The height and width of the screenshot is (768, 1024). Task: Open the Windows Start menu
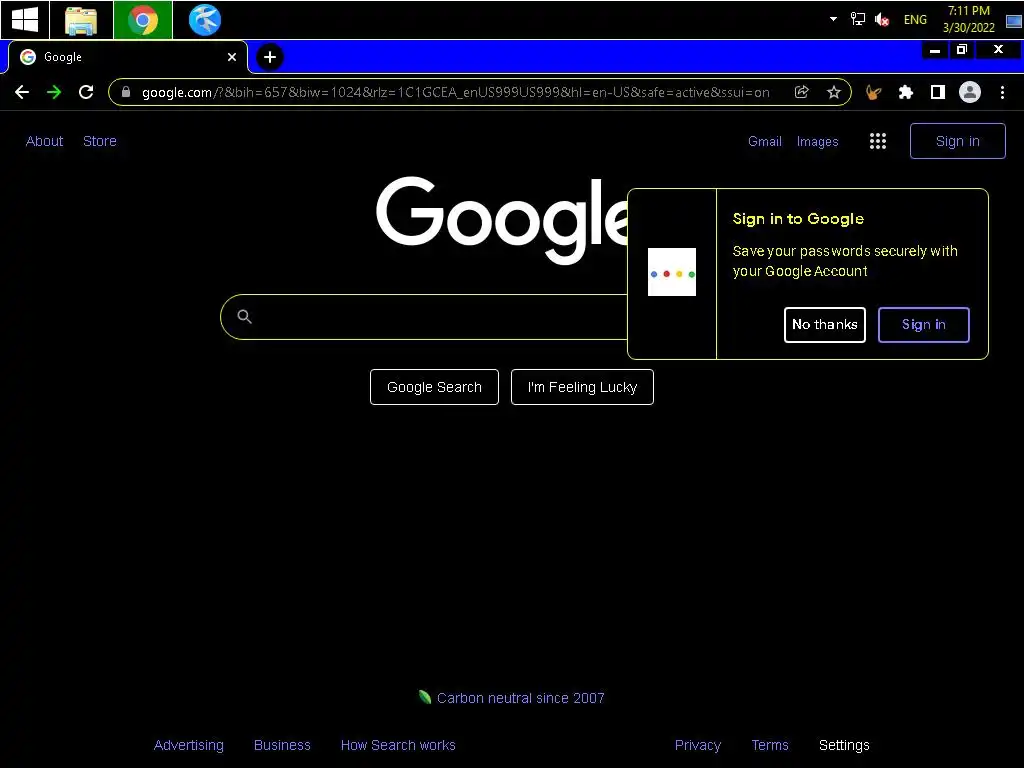pyautogui.click(x=25, y=20)
